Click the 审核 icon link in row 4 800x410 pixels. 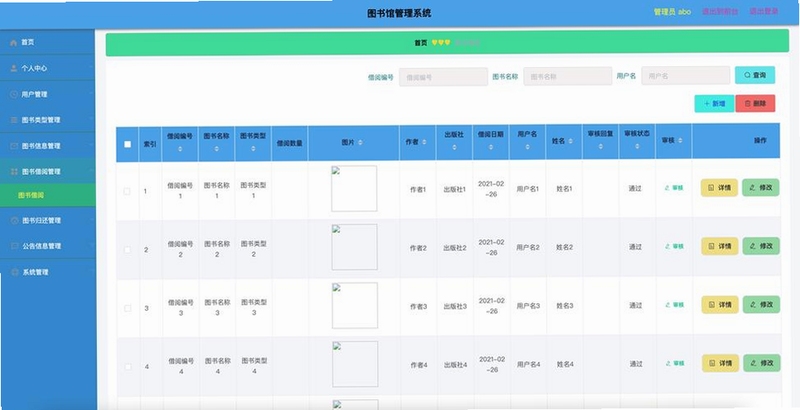tap(675, 364)
